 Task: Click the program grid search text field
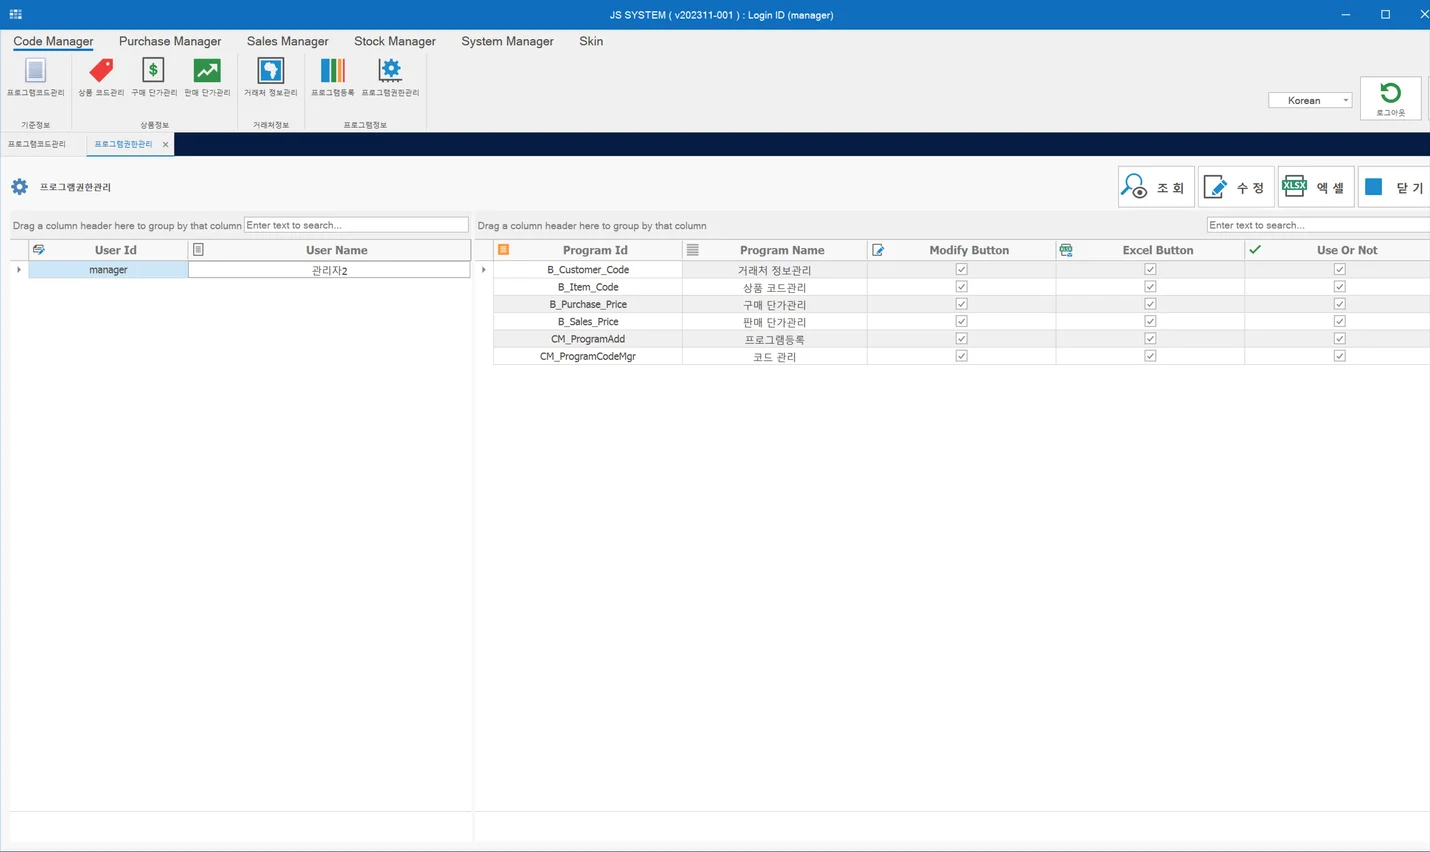point(1318,225)
